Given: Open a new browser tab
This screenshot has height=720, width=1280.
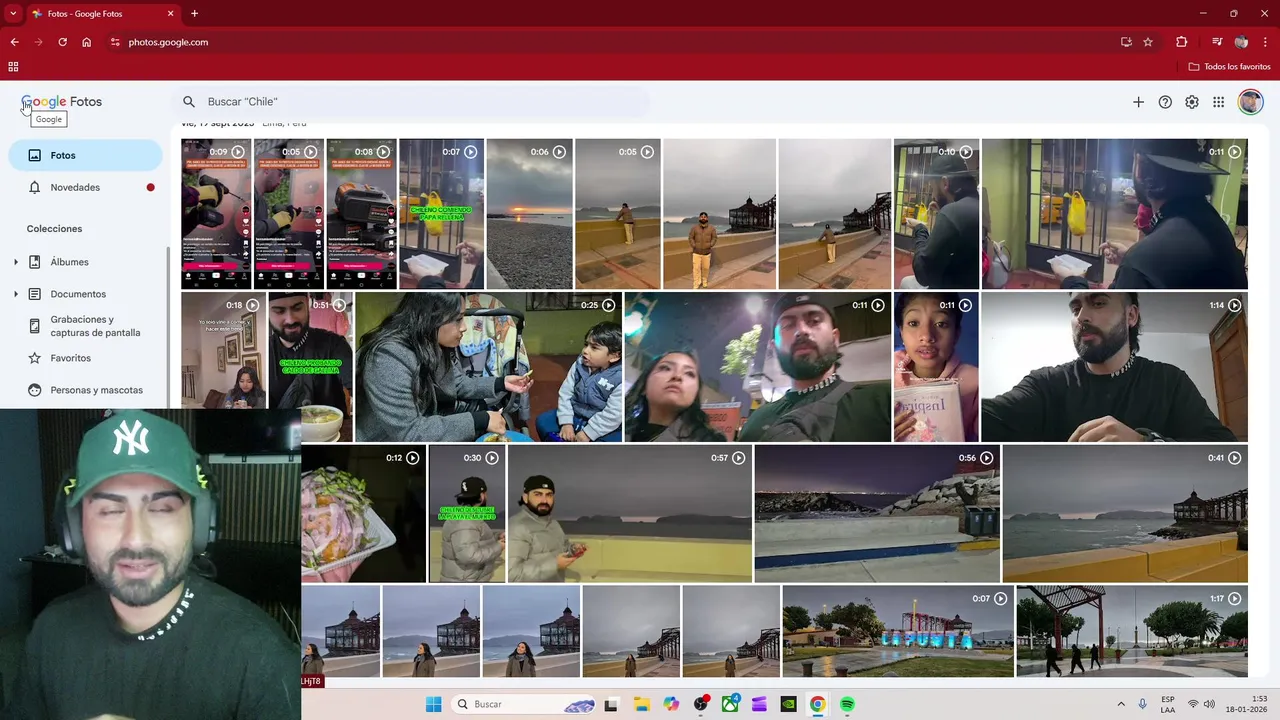Looking at the screenshot, I should 194,13.
